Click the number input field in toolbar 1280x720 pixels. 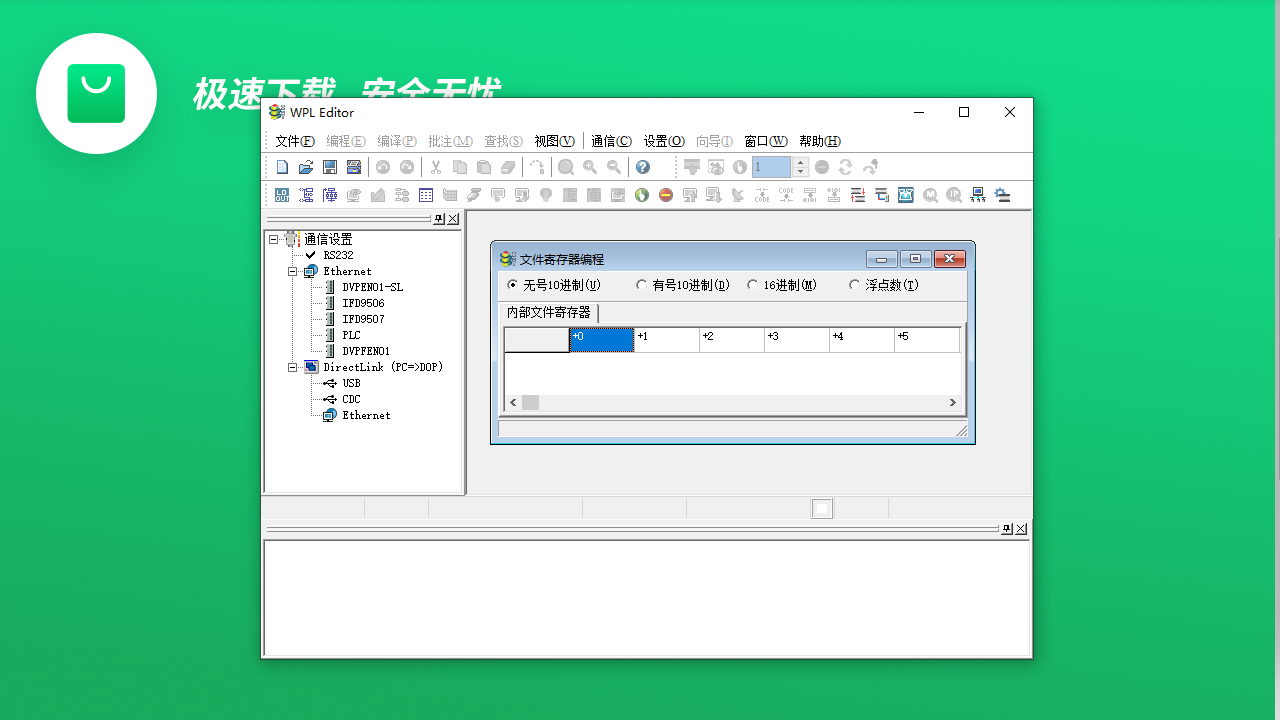(772, 167)
